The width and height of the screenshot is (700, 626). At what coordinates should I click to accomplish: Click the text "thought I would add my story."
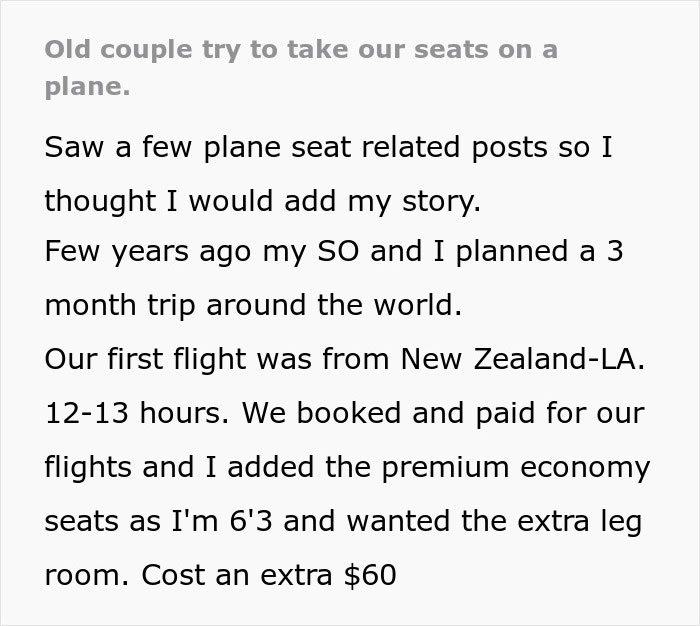point(263,201)
